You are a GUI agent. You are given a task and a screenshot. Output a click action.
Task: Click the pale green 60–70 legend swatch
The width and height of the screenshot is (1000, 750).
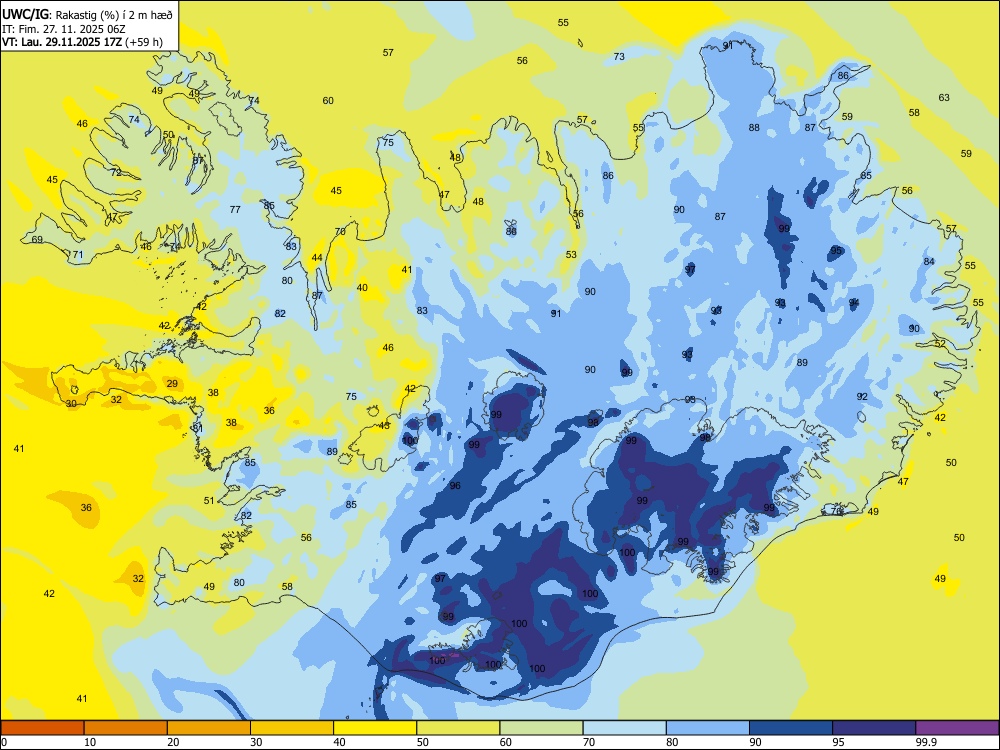541,728
